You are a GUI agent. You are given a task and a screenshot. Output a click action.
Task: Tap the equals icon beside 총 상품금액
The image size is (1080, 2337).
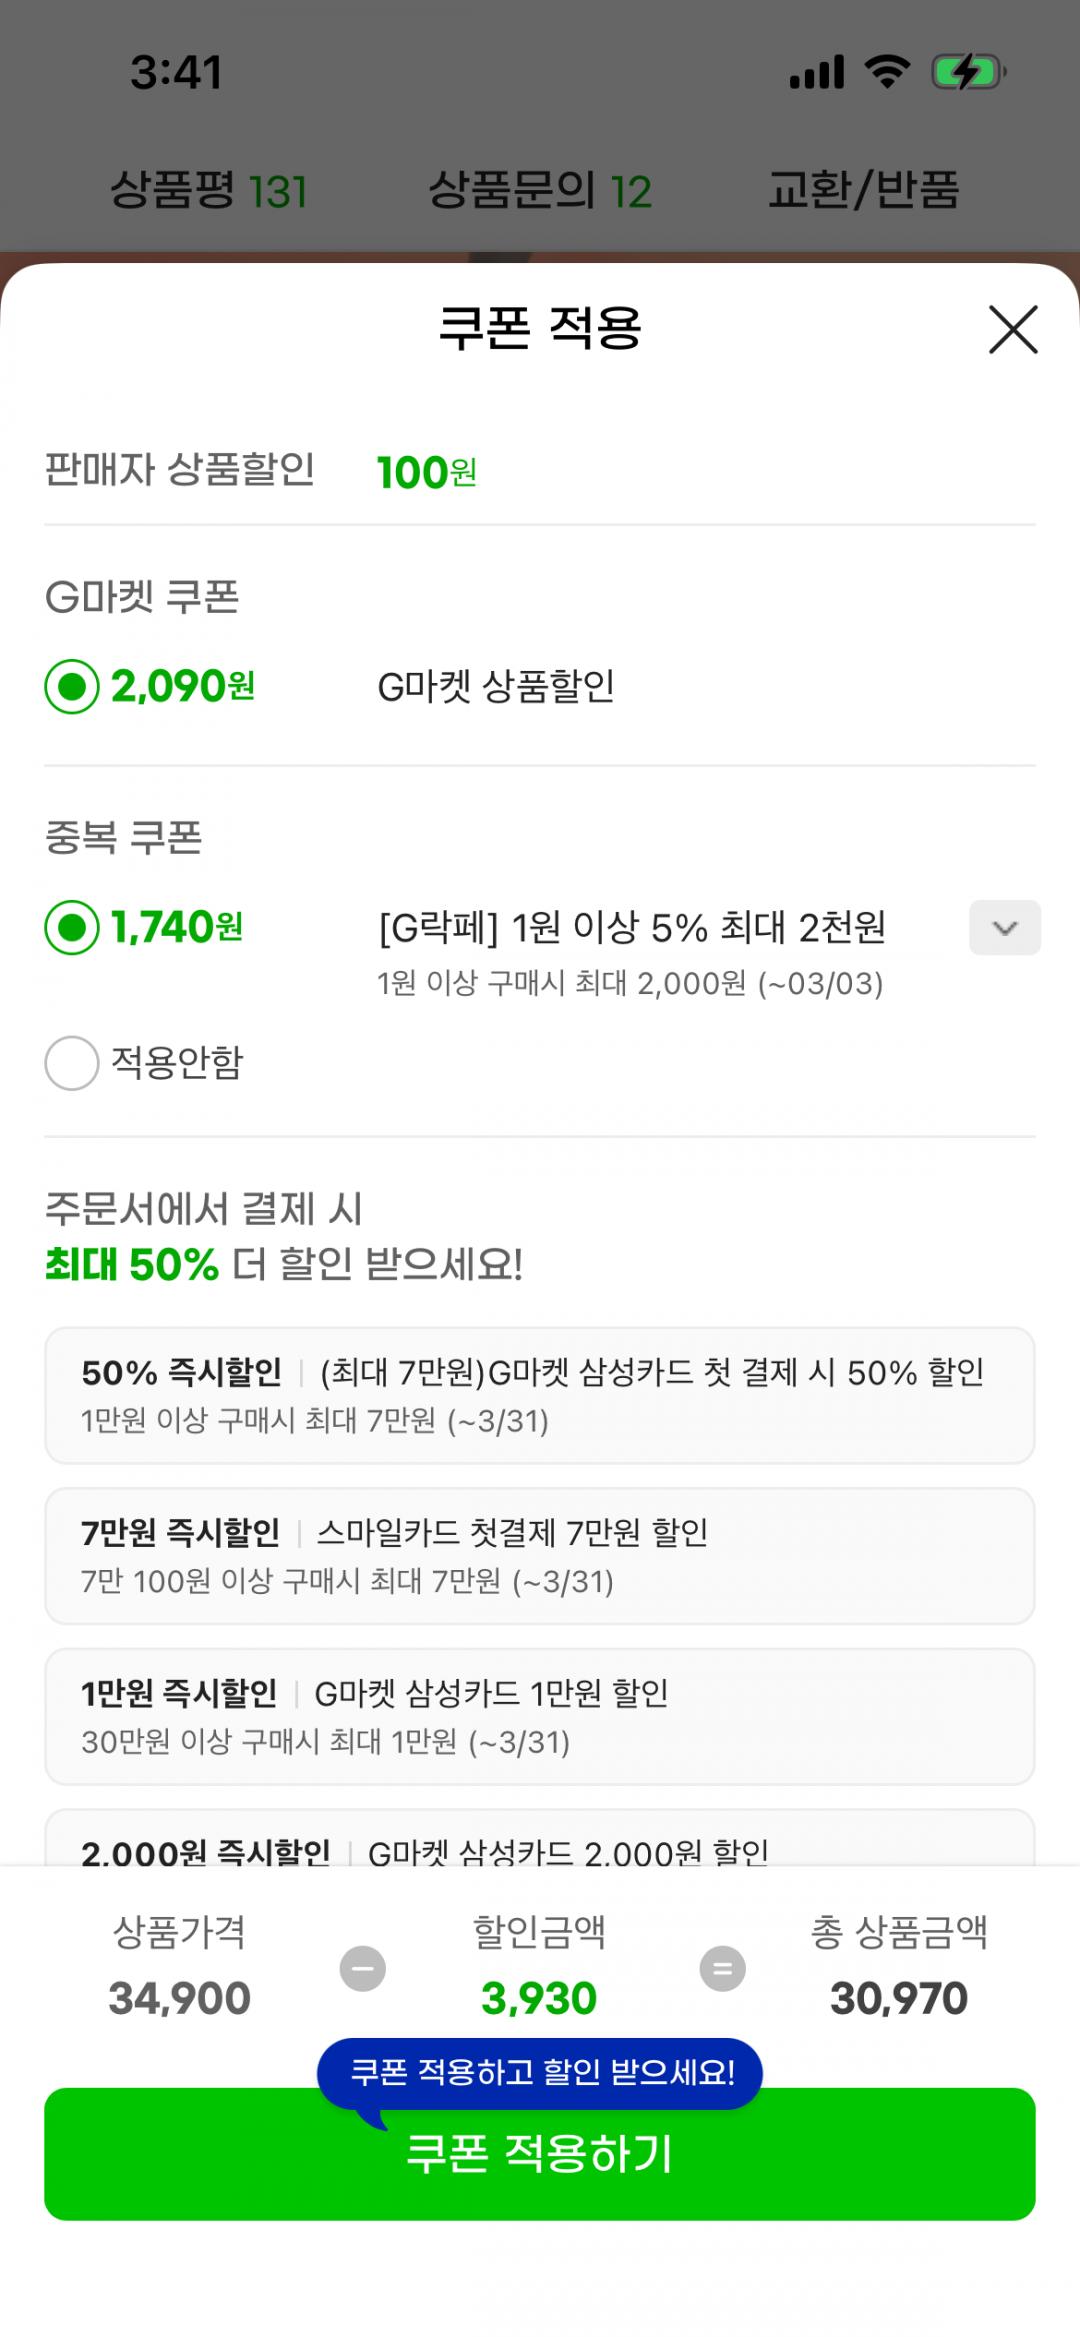point(722,1969)
